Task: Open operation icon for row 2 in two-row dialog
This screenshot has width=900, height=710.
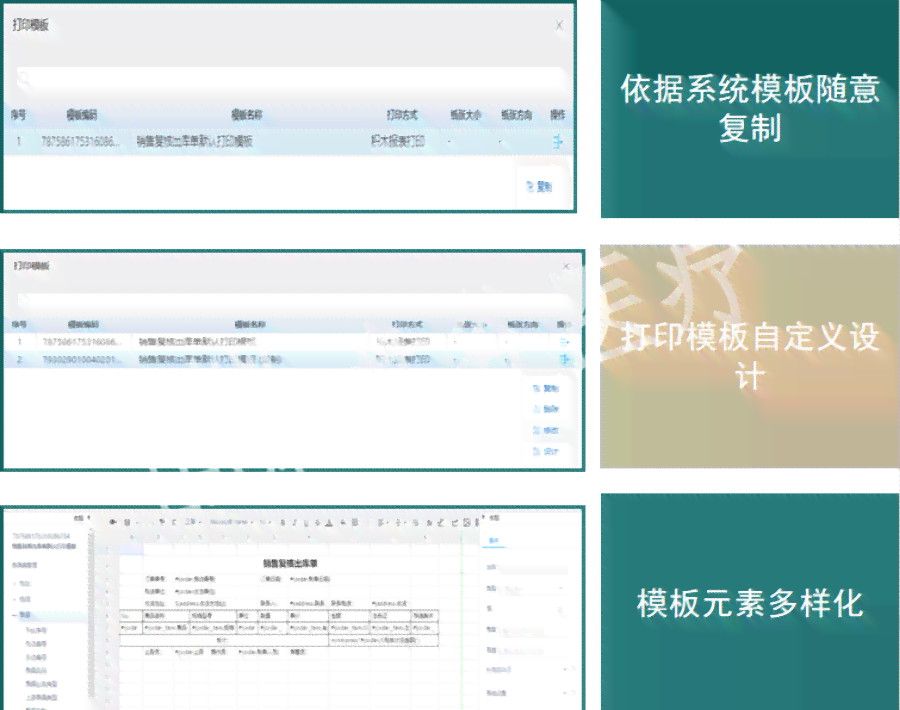Action: [x=565, y=360]
